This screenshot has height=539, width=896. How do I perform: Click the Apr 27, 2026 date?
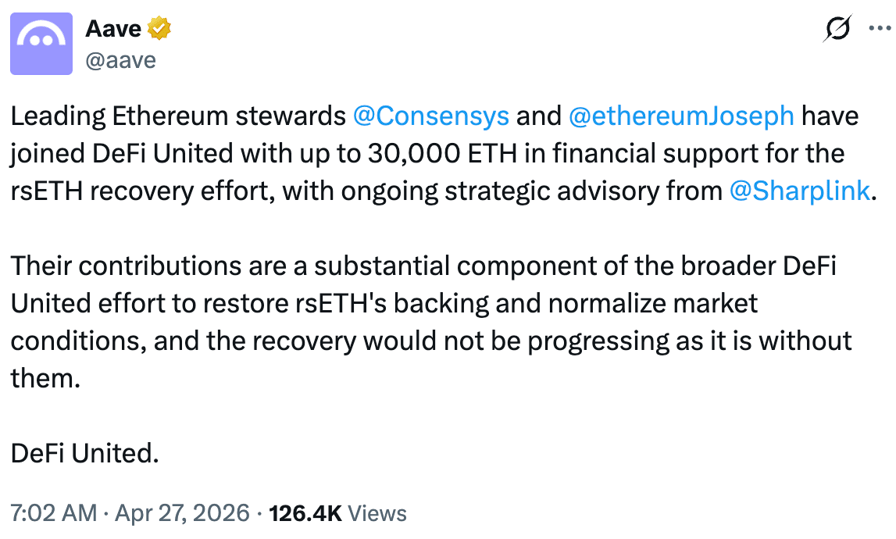coord(181,513)
